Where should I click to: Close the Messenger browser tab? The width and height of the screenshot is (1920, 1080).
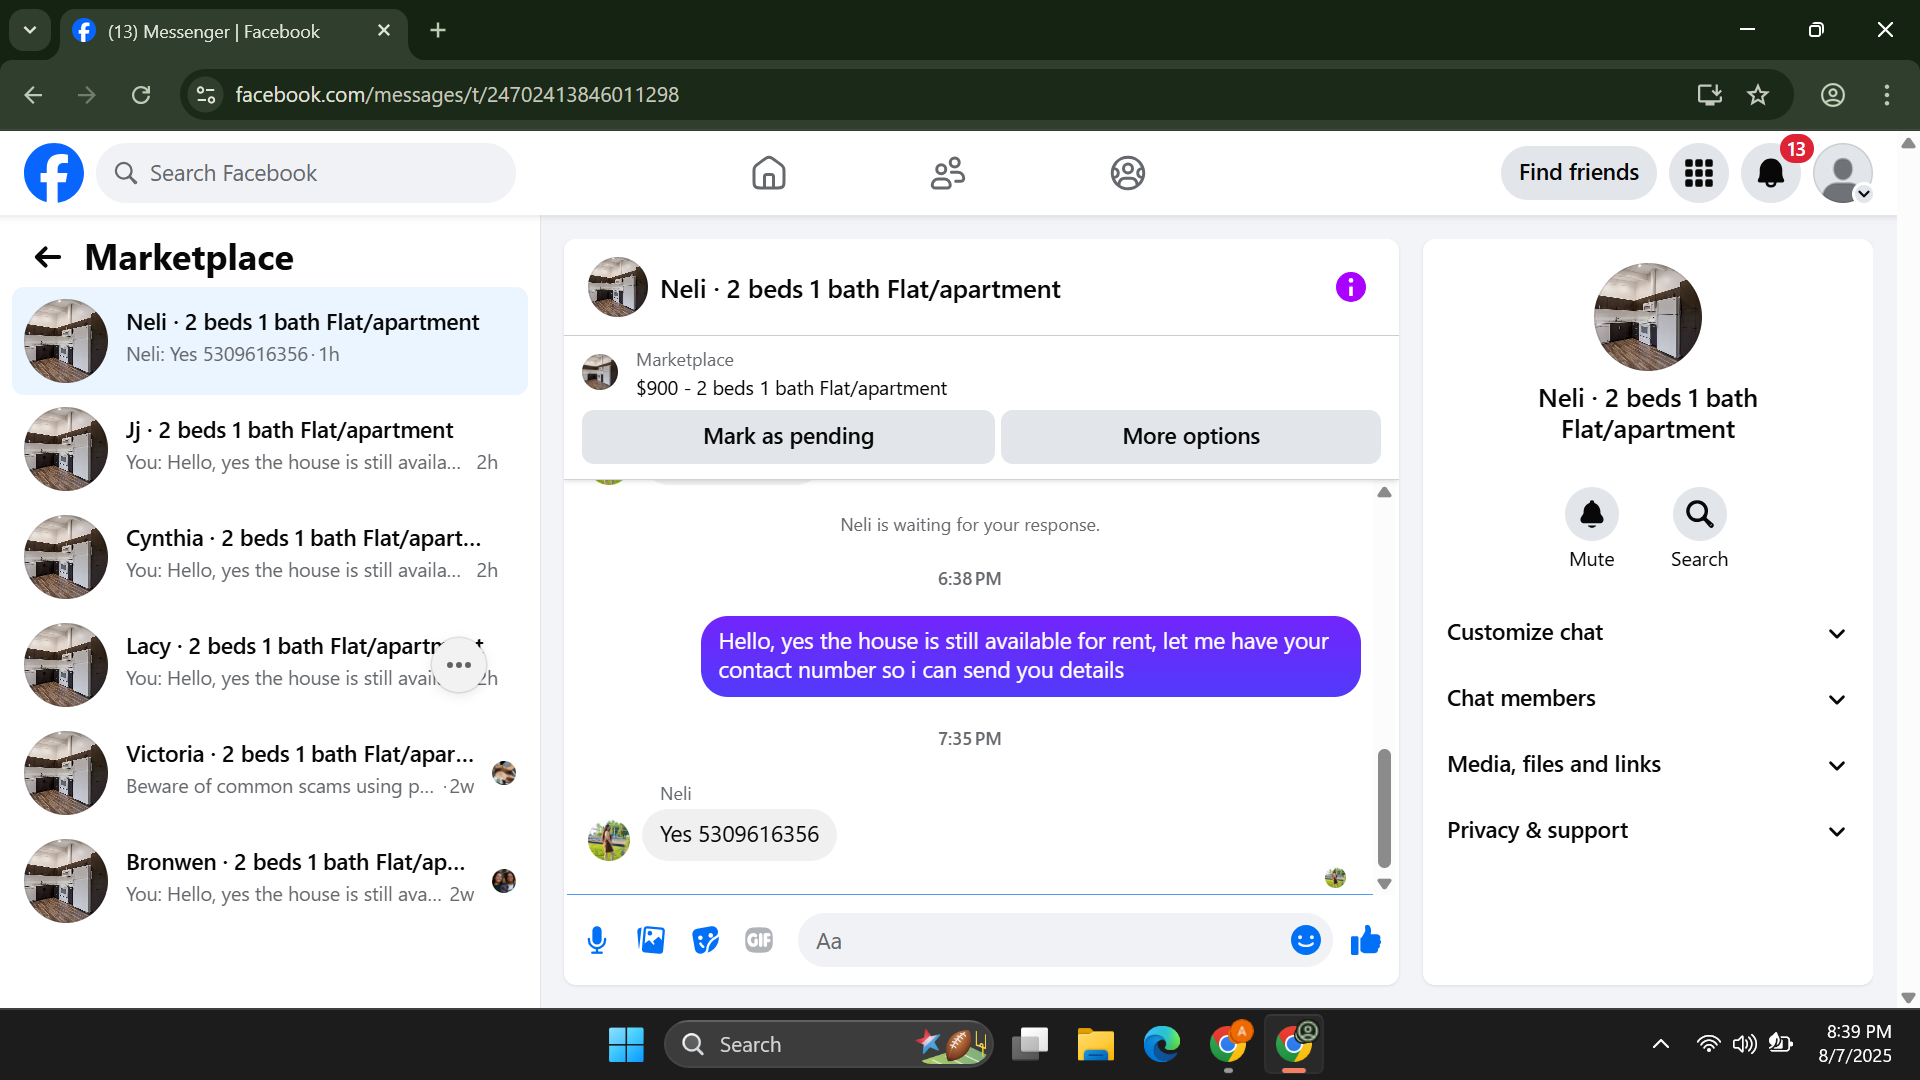tap(384, 31)
